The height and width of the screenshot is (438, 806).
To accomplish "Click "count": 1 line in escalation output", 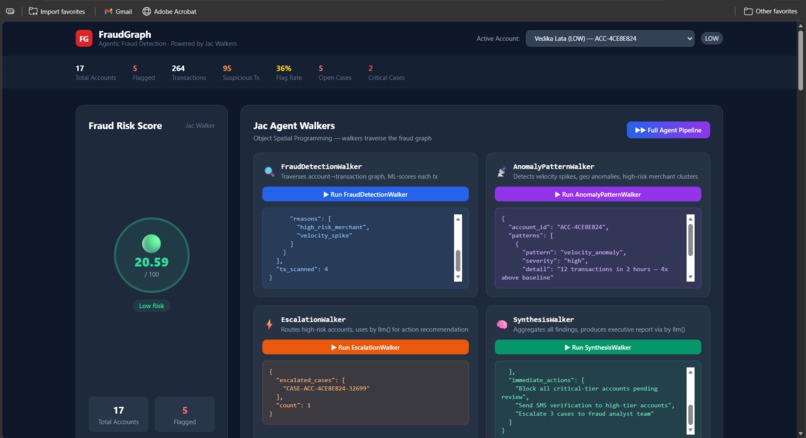I will 293,406.
